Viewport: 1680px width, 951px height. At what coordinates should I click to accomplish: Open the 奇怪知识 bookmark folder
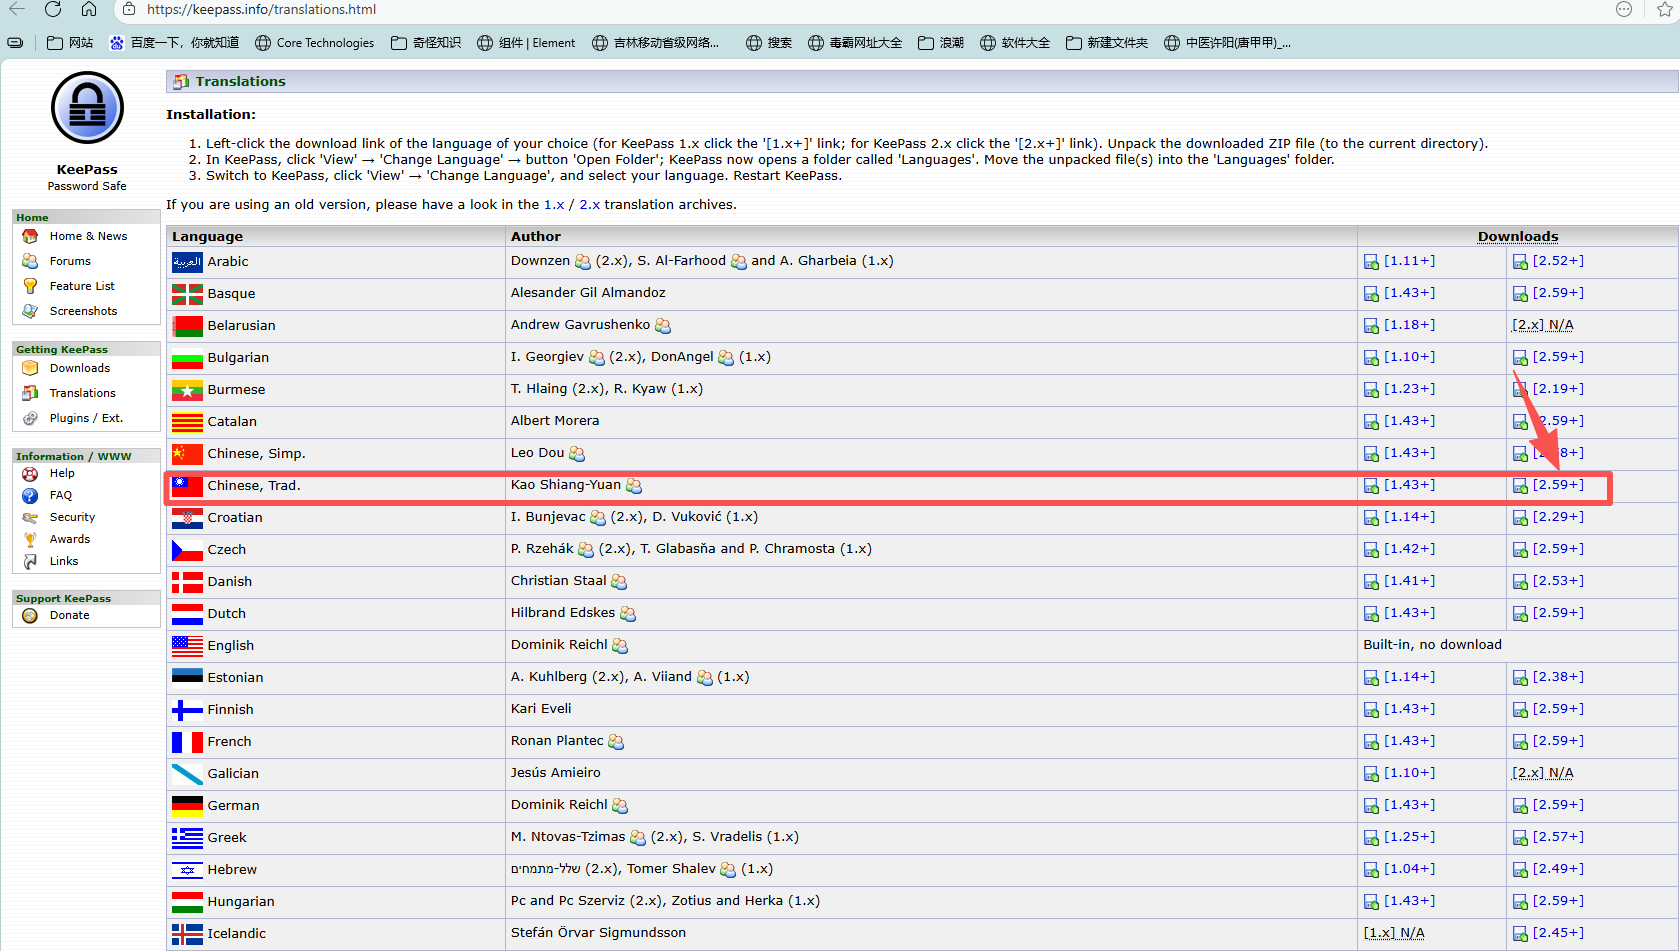pos(426,43)
